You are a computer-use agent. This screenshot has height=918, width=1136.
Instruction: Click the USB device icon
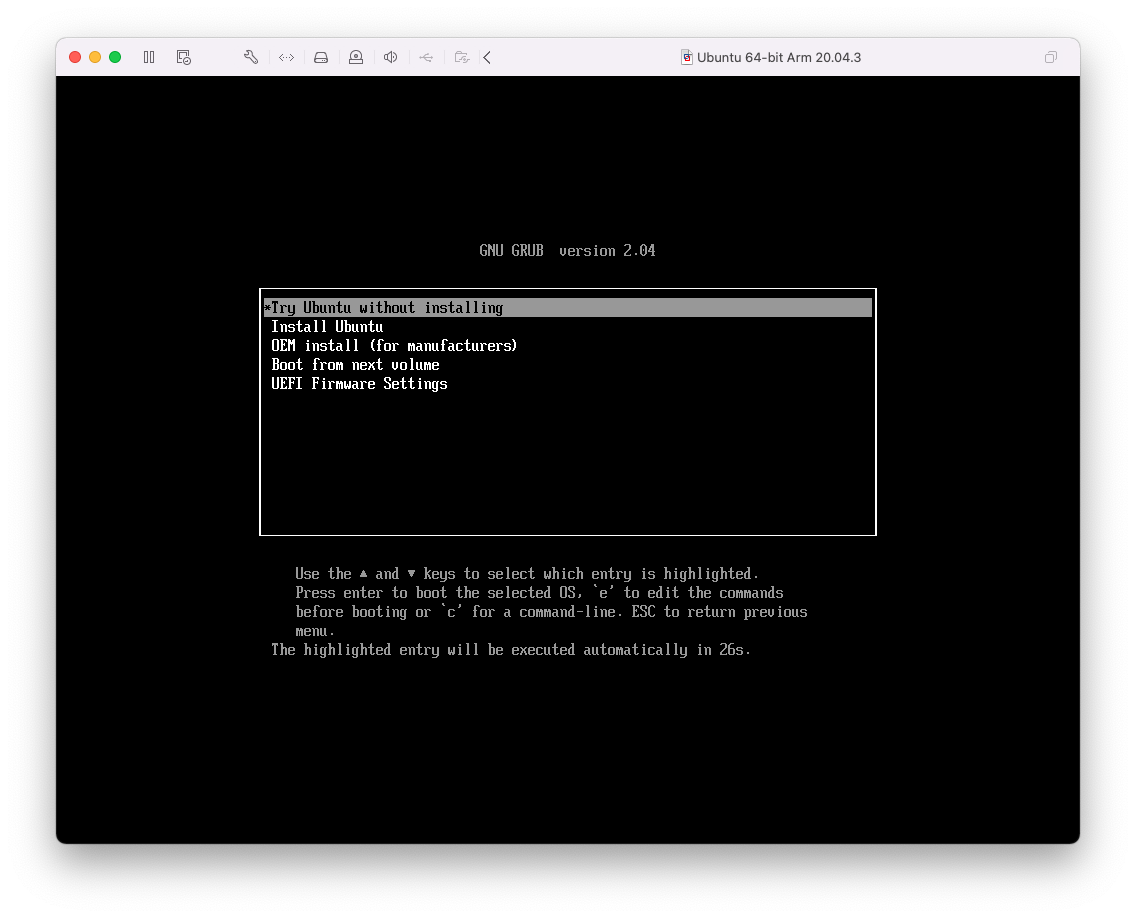click(x=426, y=57)
